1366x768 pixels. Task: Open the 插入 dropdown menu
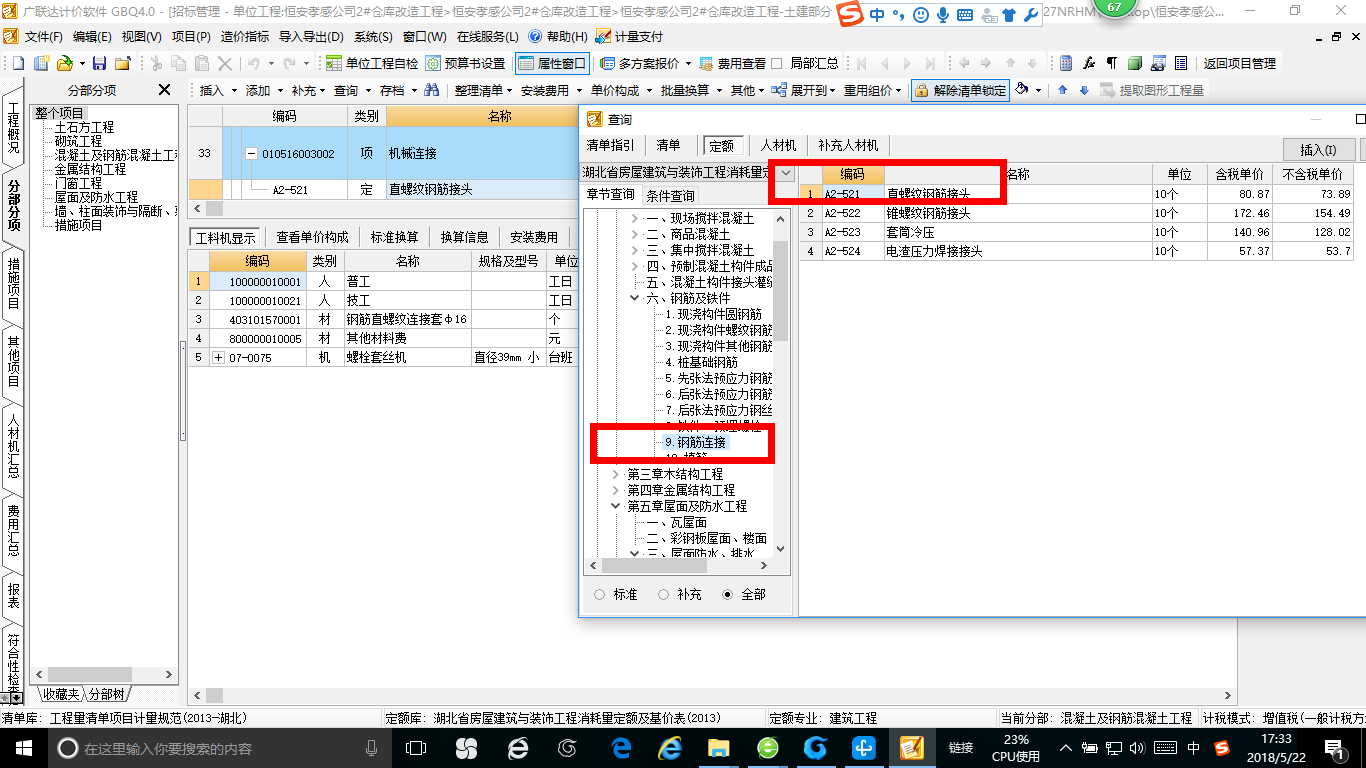pyautogui.click(x=218, y=90)
